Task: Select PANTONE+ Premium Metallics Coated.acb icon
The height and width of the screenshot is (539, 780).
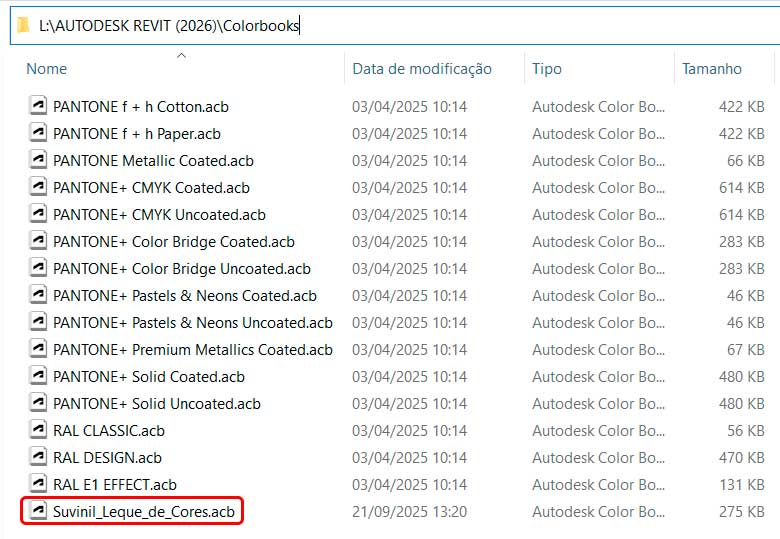Action: point(38,349)
